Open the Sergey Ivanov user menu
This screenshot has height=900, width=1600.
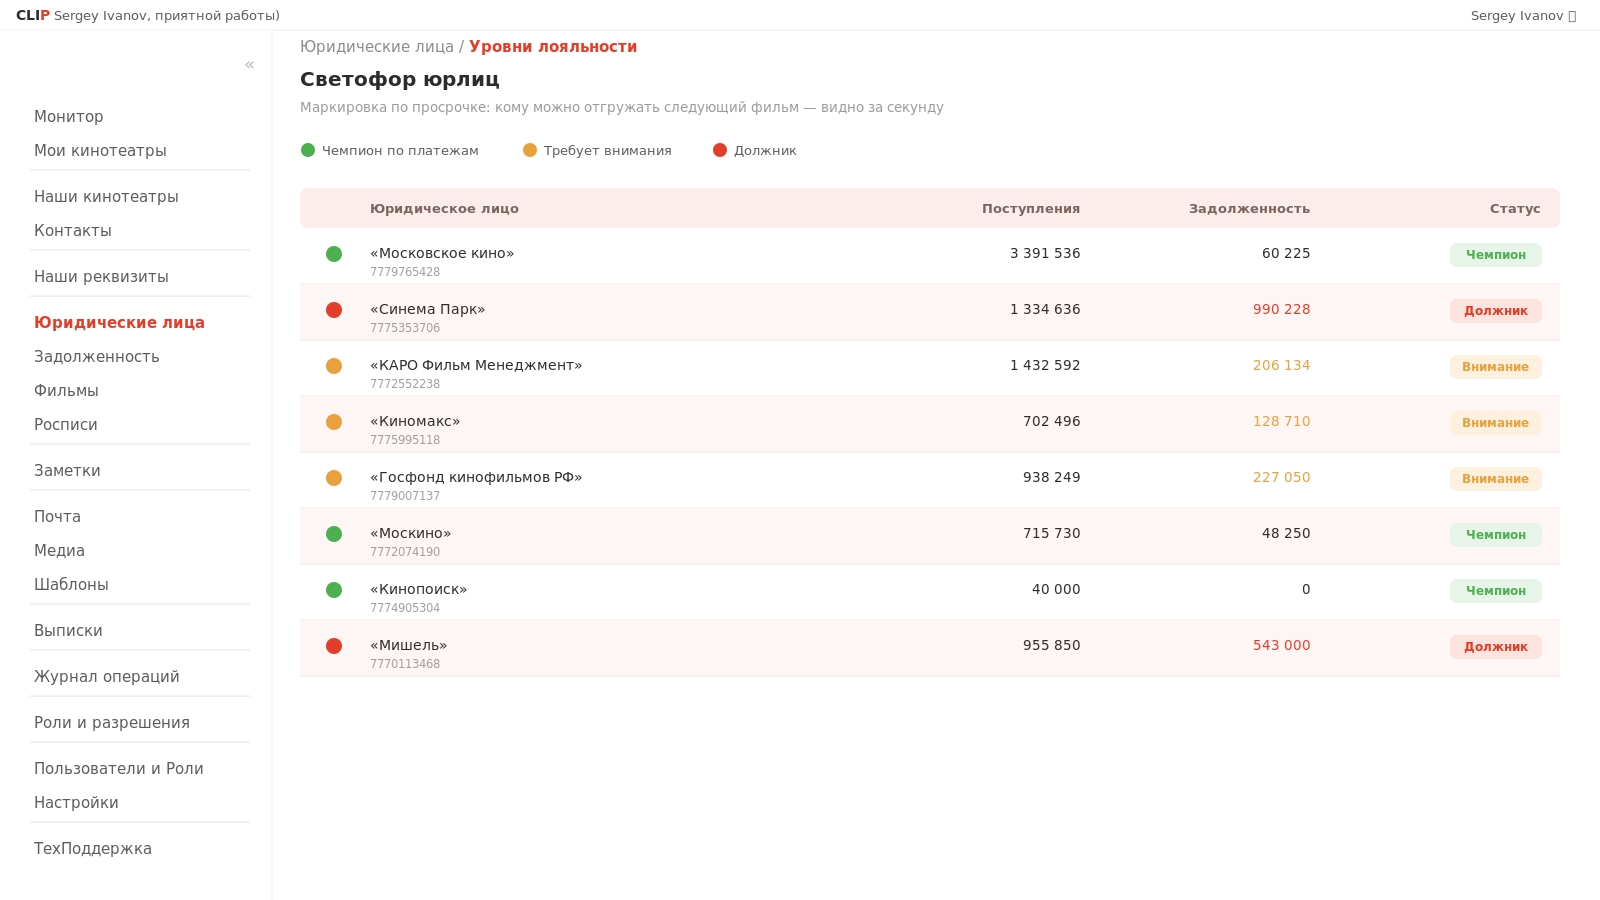[1523, 16]
